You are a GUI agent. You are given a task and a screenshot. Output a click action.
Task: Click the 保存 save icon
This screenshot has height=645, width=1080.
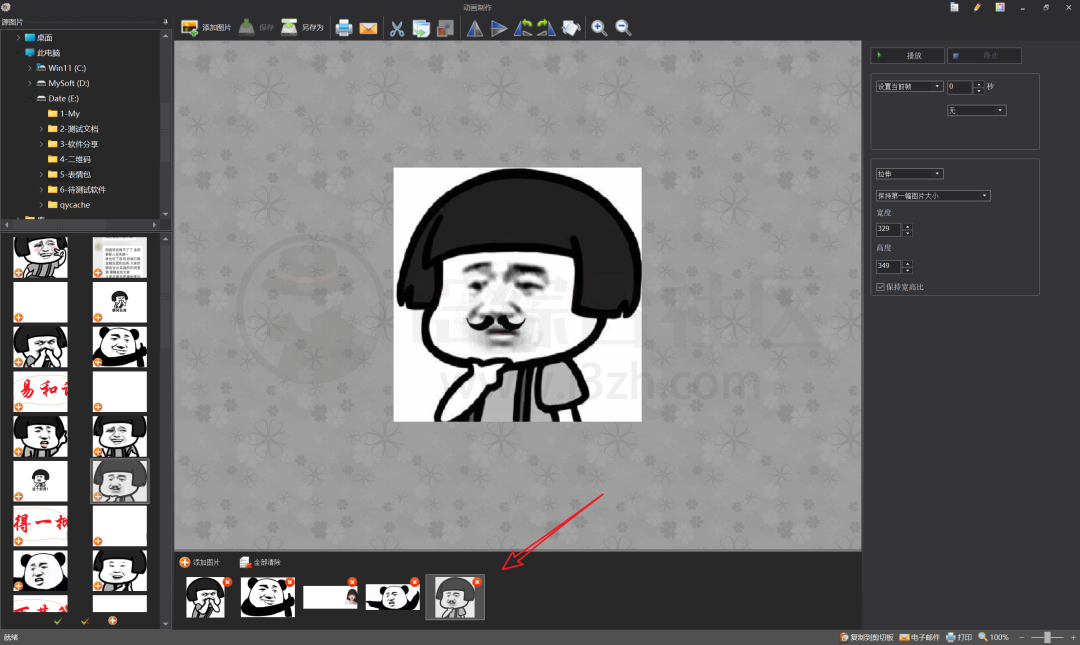247,28
